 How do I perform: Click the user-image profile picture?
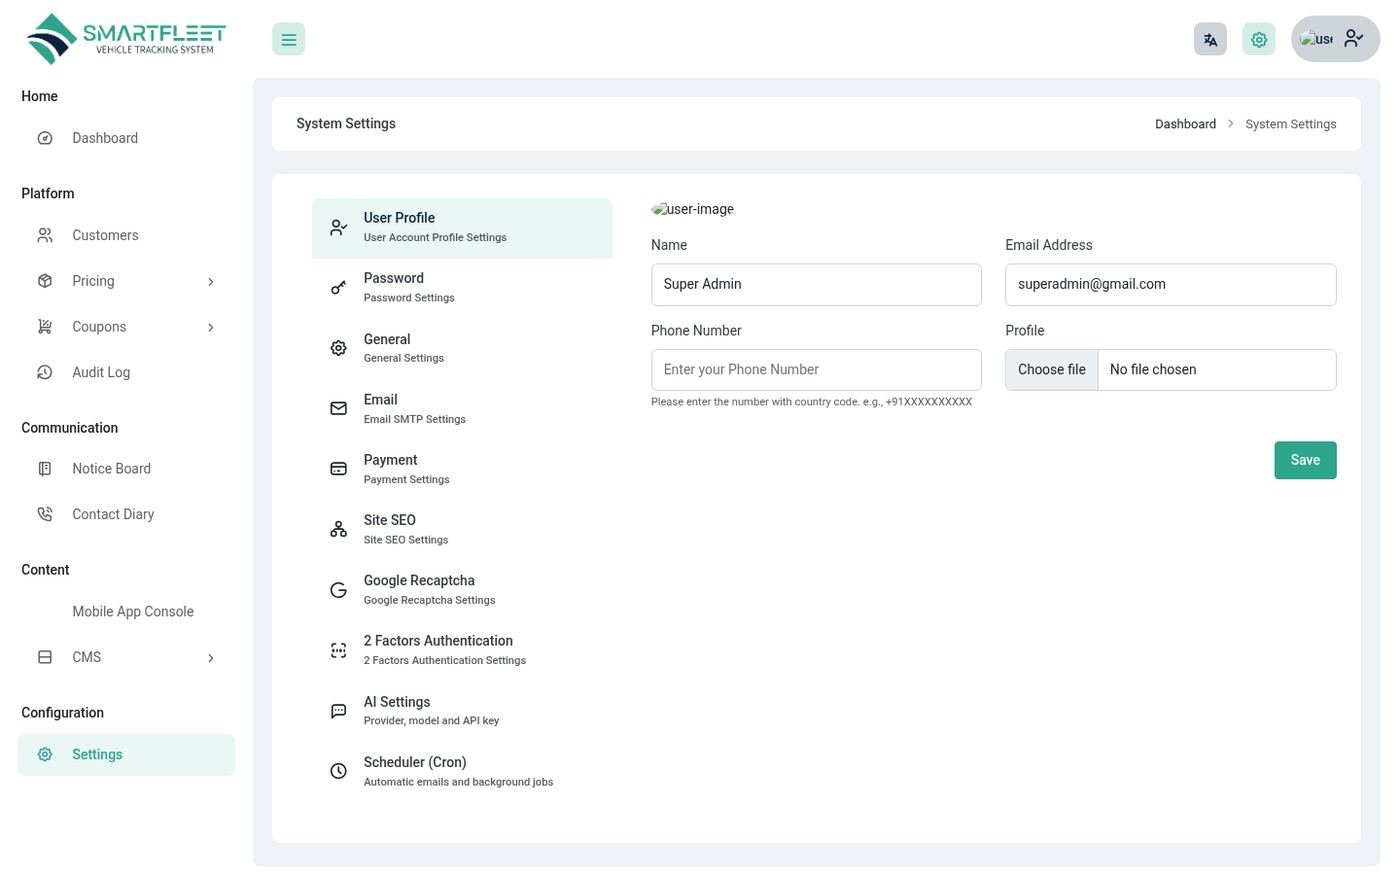[x=693, y=209]
